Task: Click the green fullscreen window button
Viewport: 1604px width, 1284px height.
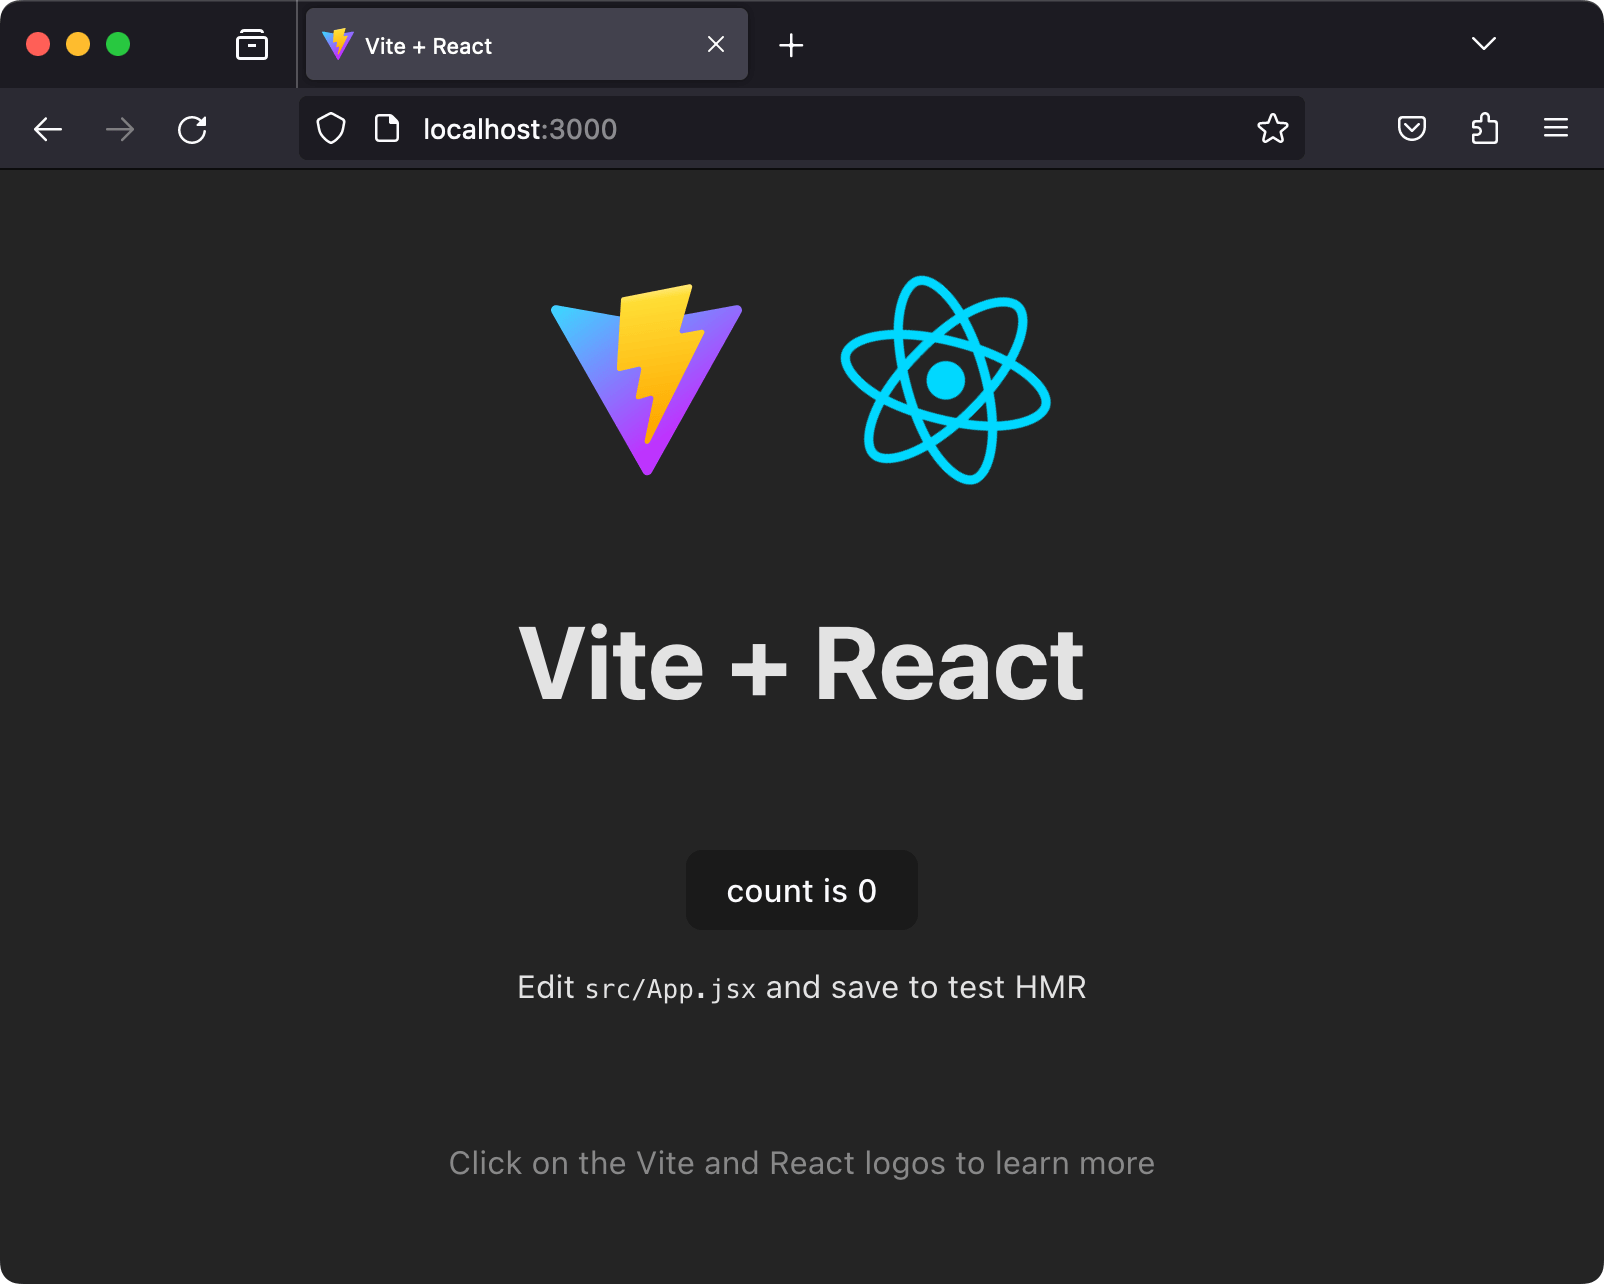Action: pyautogui.click(x=118, y=44)
